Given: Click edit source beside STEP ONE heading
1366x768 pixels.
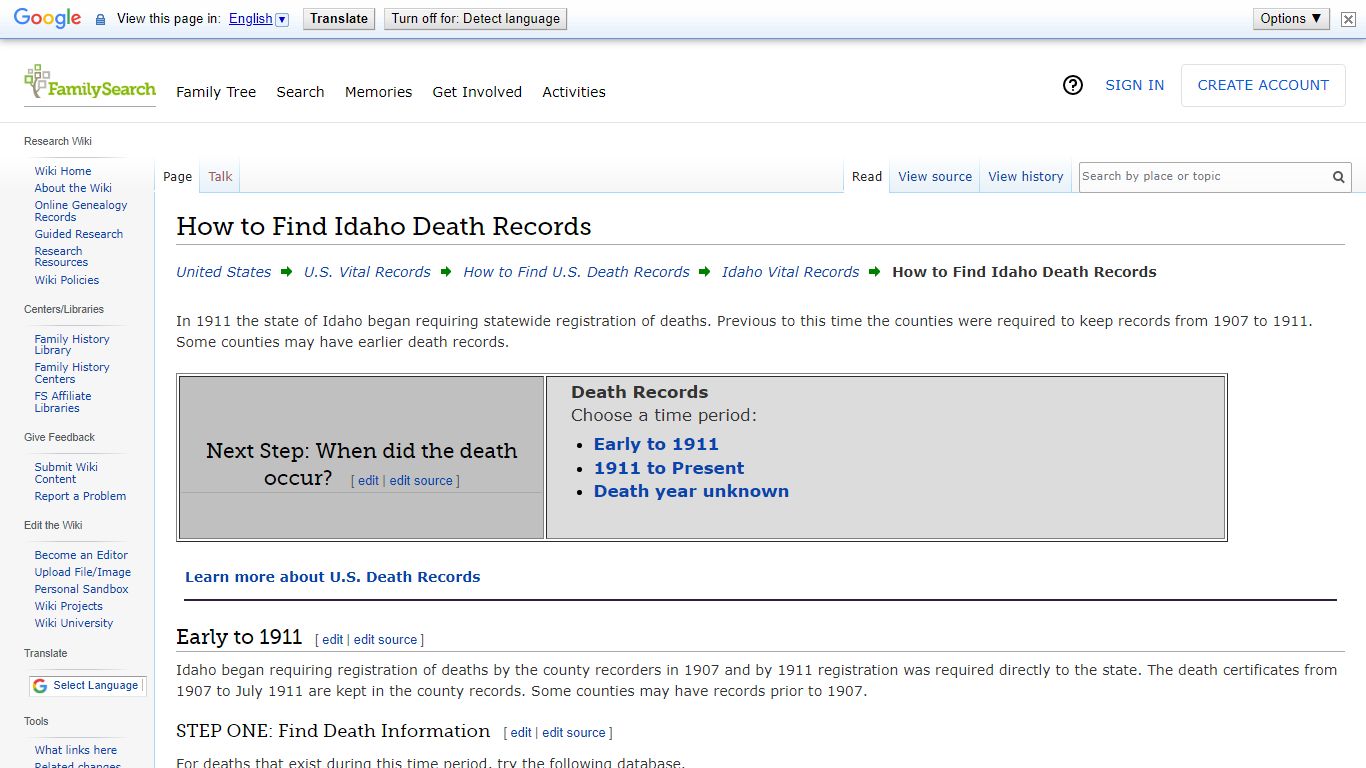Looking at the screenshot, I should coord(574,733).
